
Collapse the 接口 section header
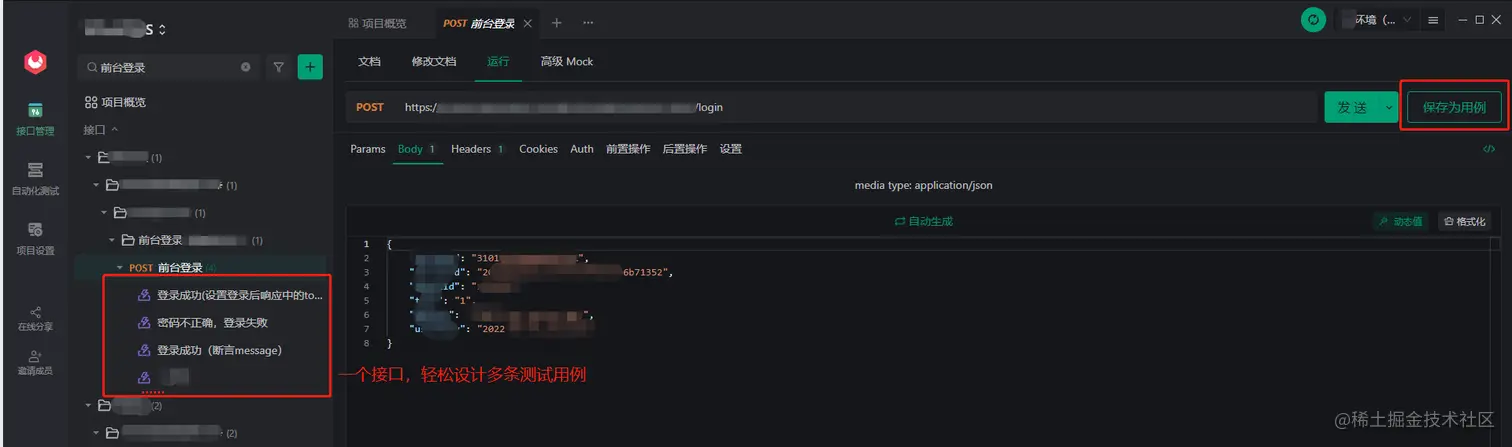101,130
